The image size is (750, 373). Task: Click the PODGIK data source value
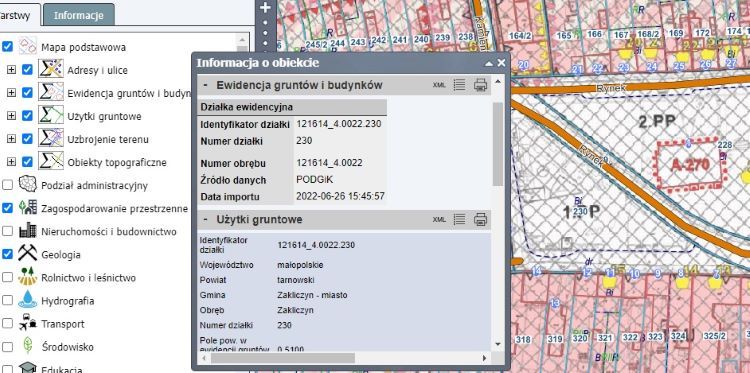coord(315,180)
